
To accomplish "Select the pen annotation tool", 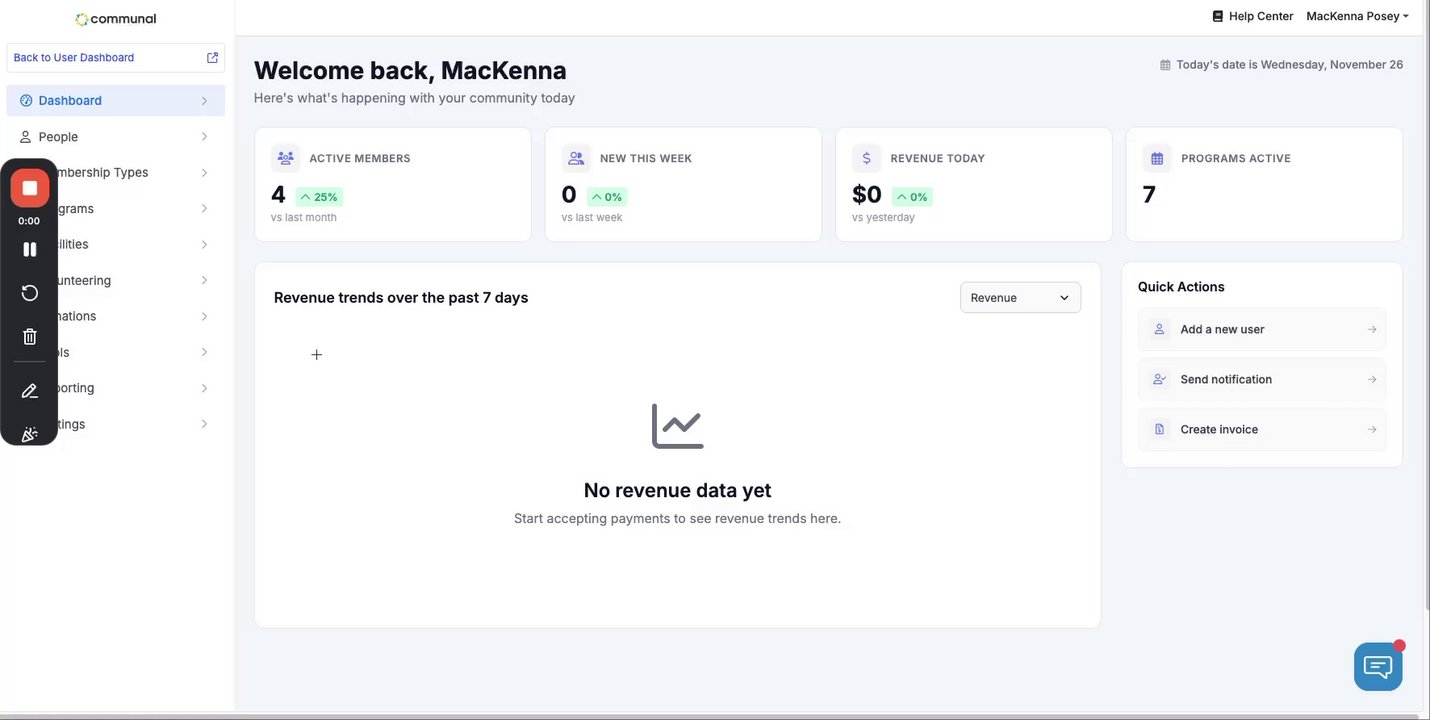I will pyautogui.click(x=30, y=391).
